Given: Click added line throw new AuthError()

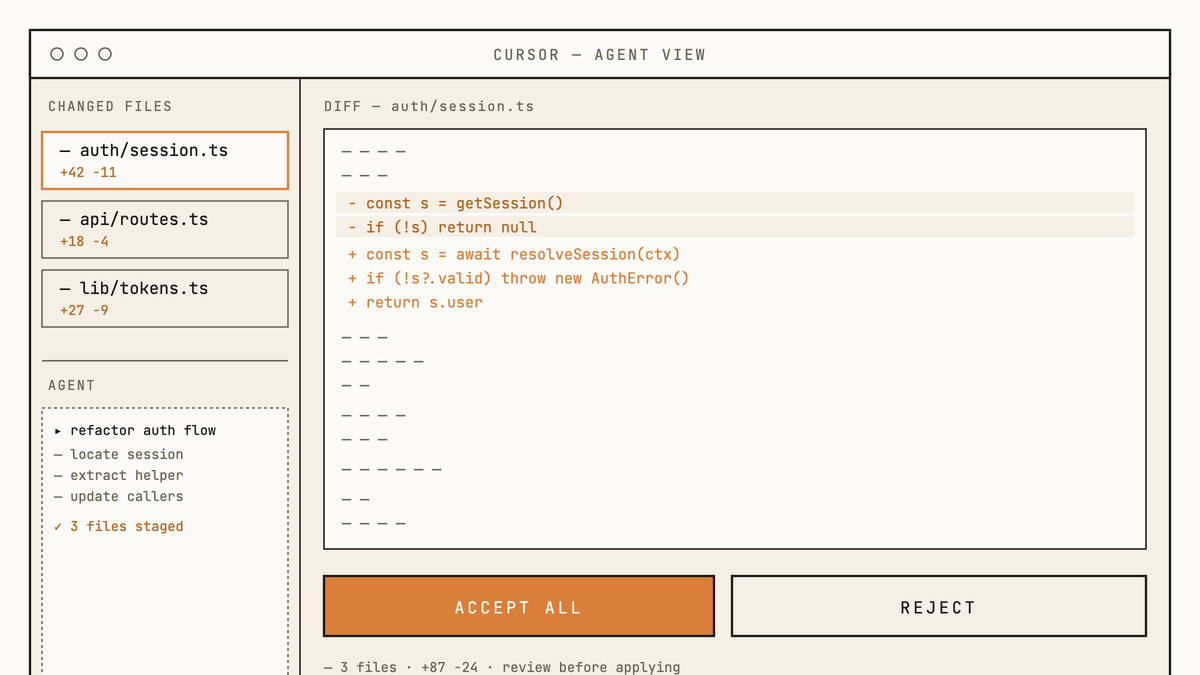Looking at the screenshot, I should pos(519,278).
